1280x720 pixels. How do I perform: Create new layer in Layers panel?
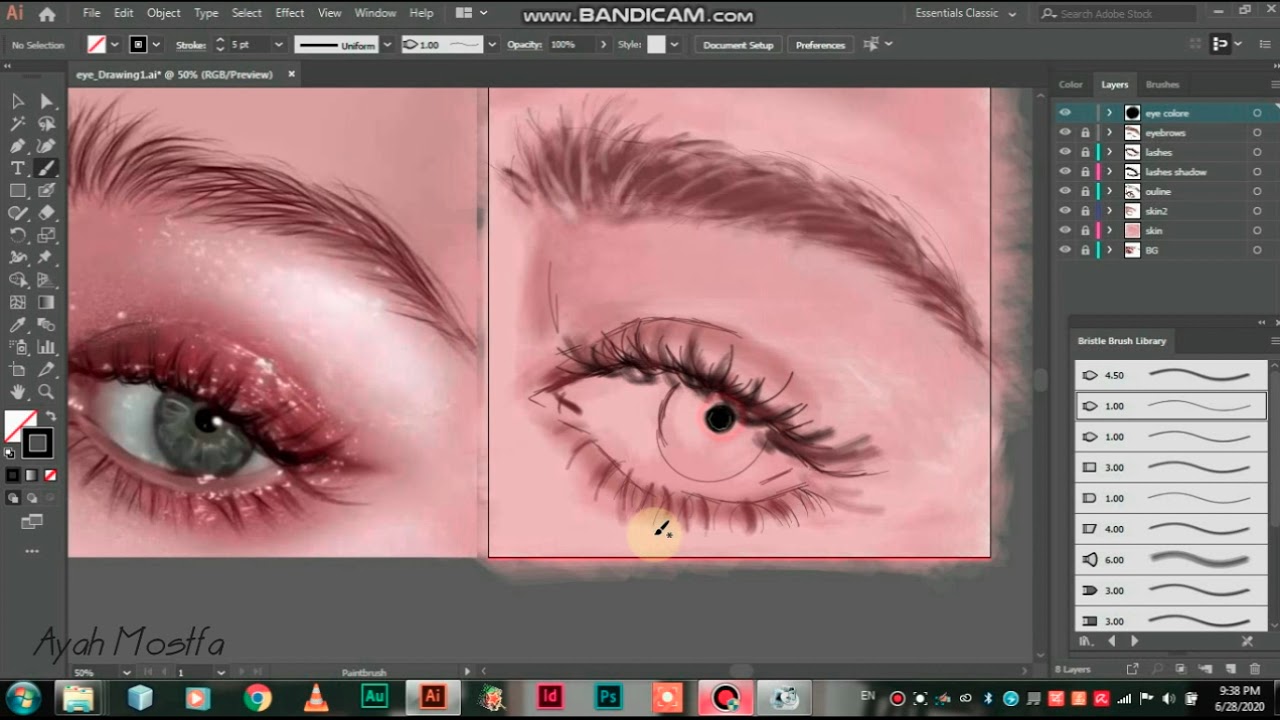coord(1231,669)
